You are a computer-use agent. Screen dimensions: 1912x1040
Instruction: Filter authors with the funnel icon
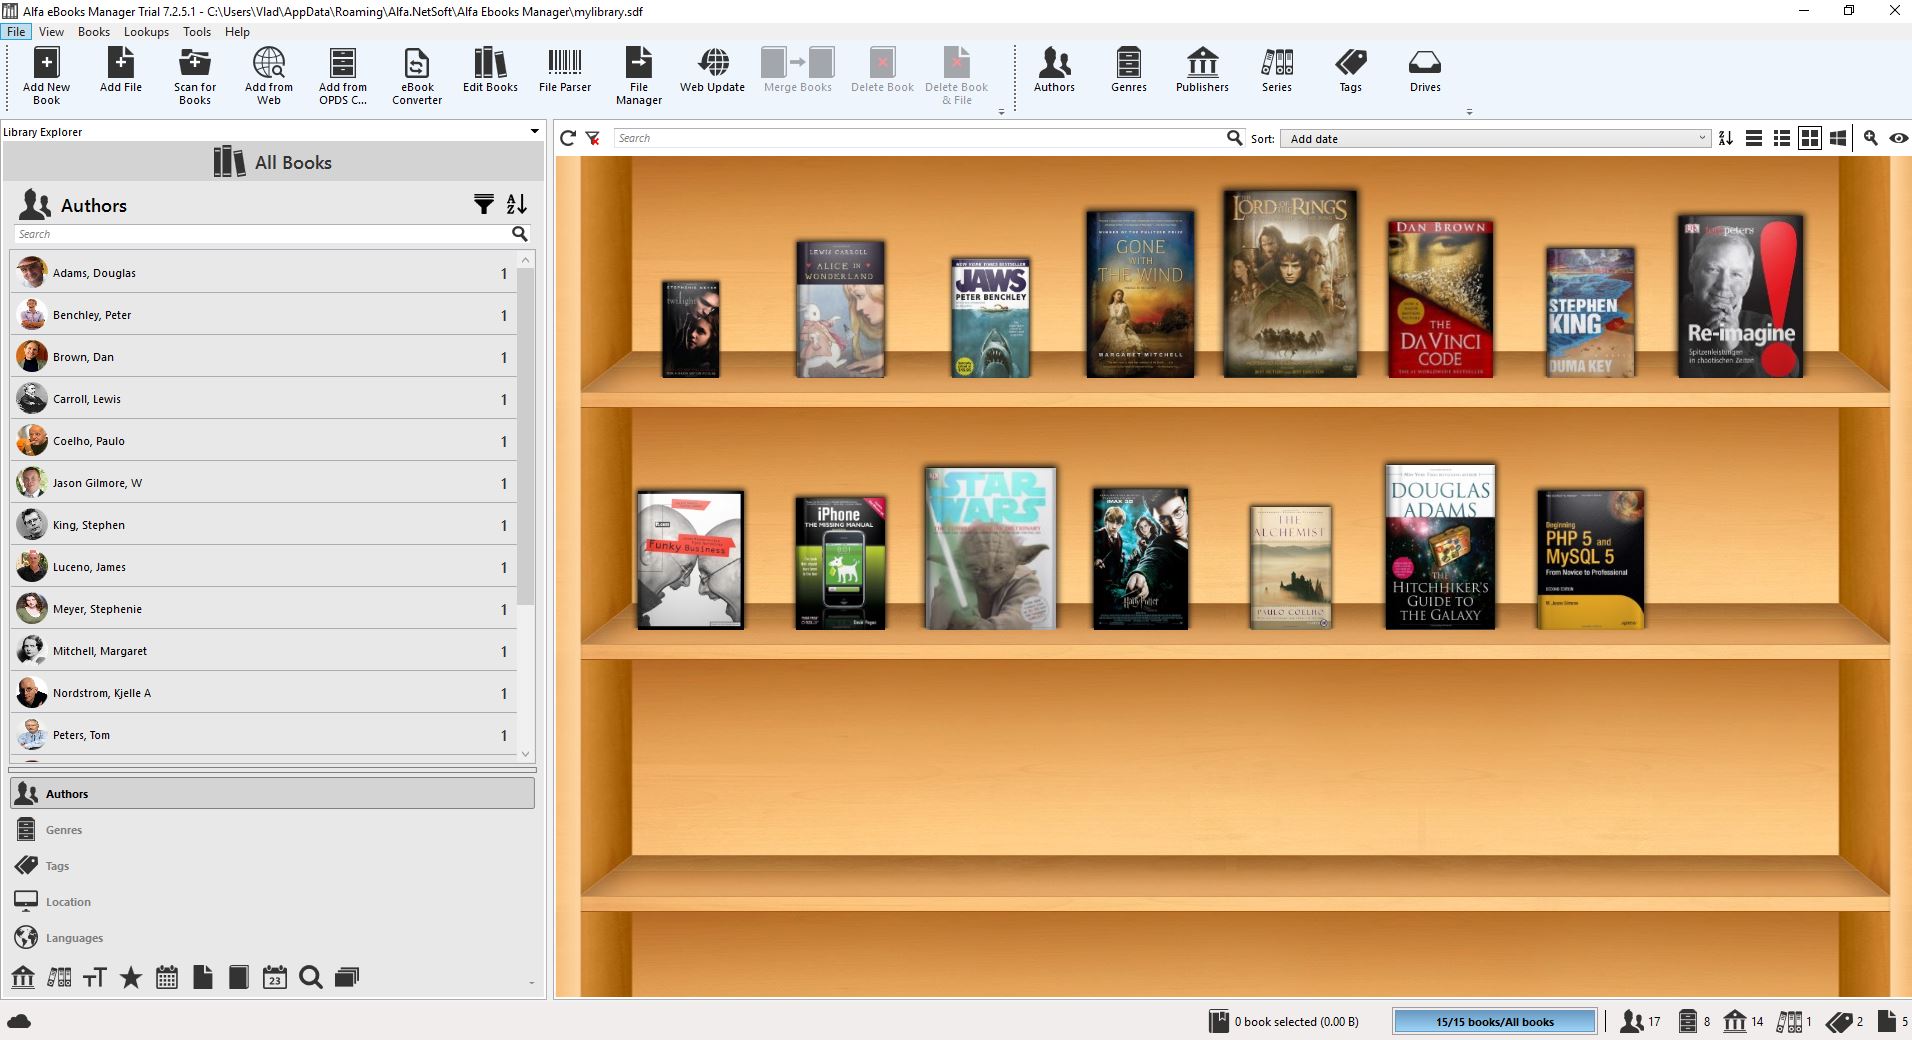pyautogui.click(x=484, y=205)
